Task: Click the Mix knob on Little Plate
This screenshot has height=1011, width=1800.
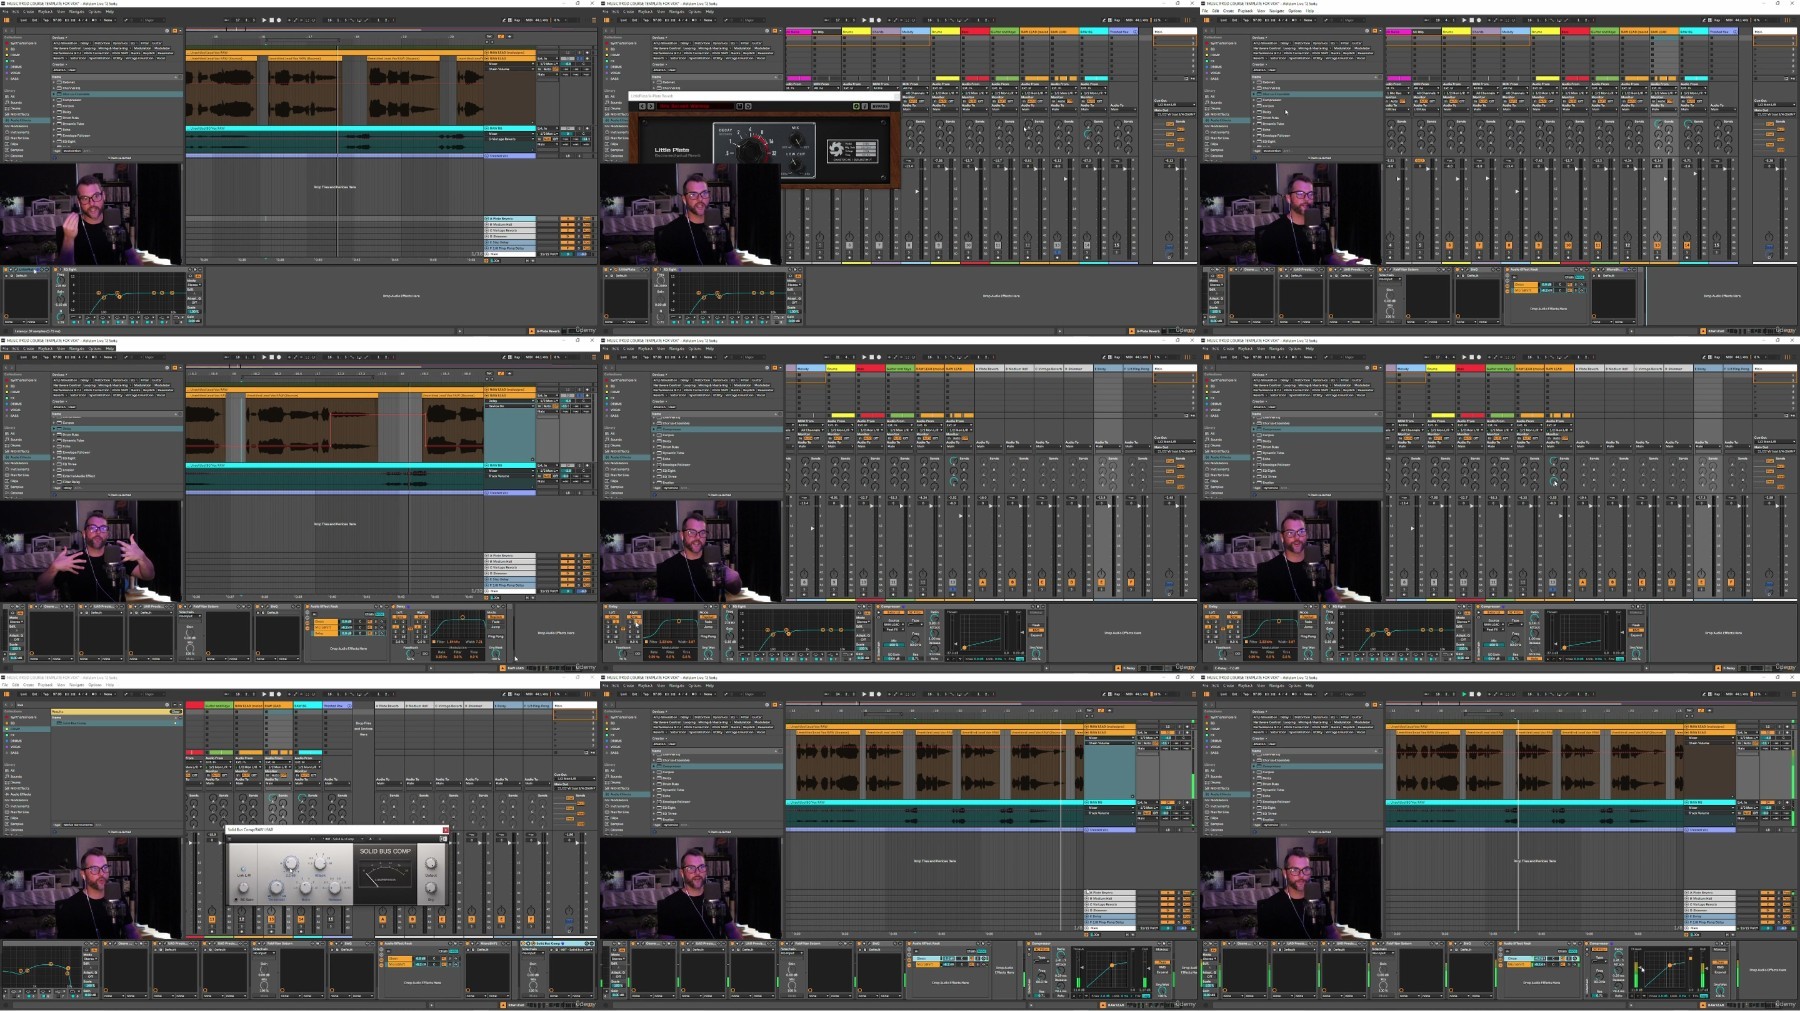Action: click(x=797, y=141)
